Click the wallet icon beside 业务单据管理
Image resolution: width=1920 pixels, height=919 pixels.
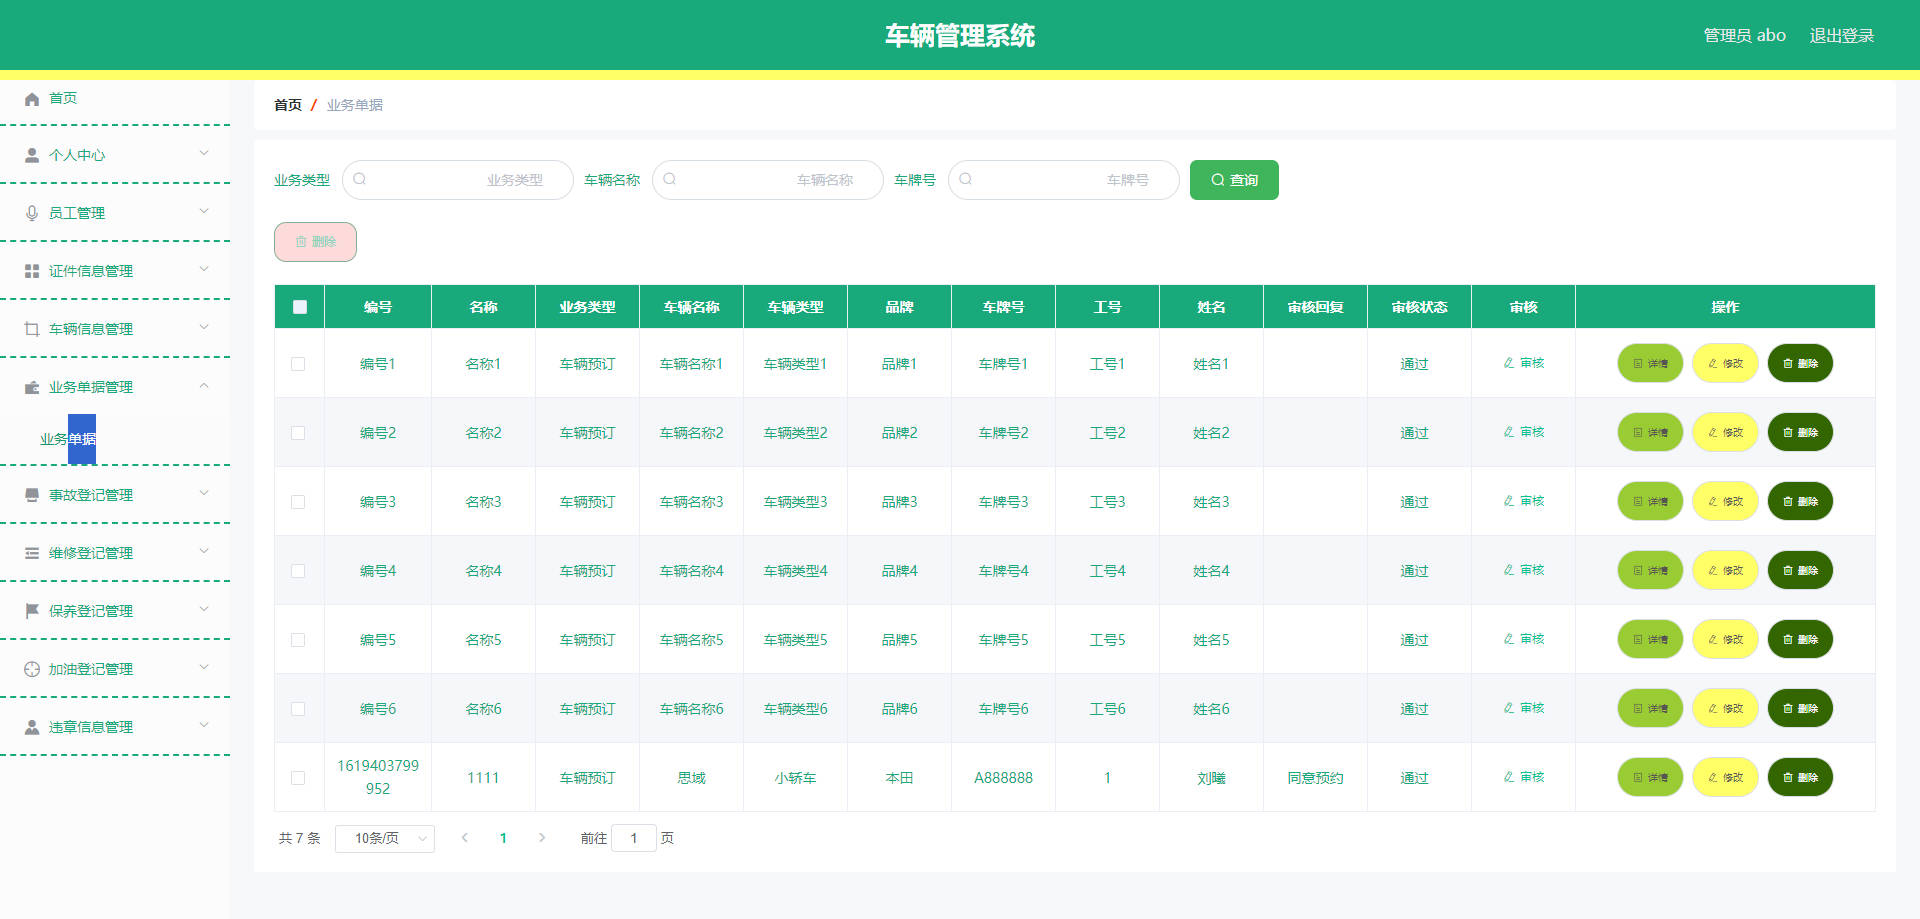tap(32, 387)
